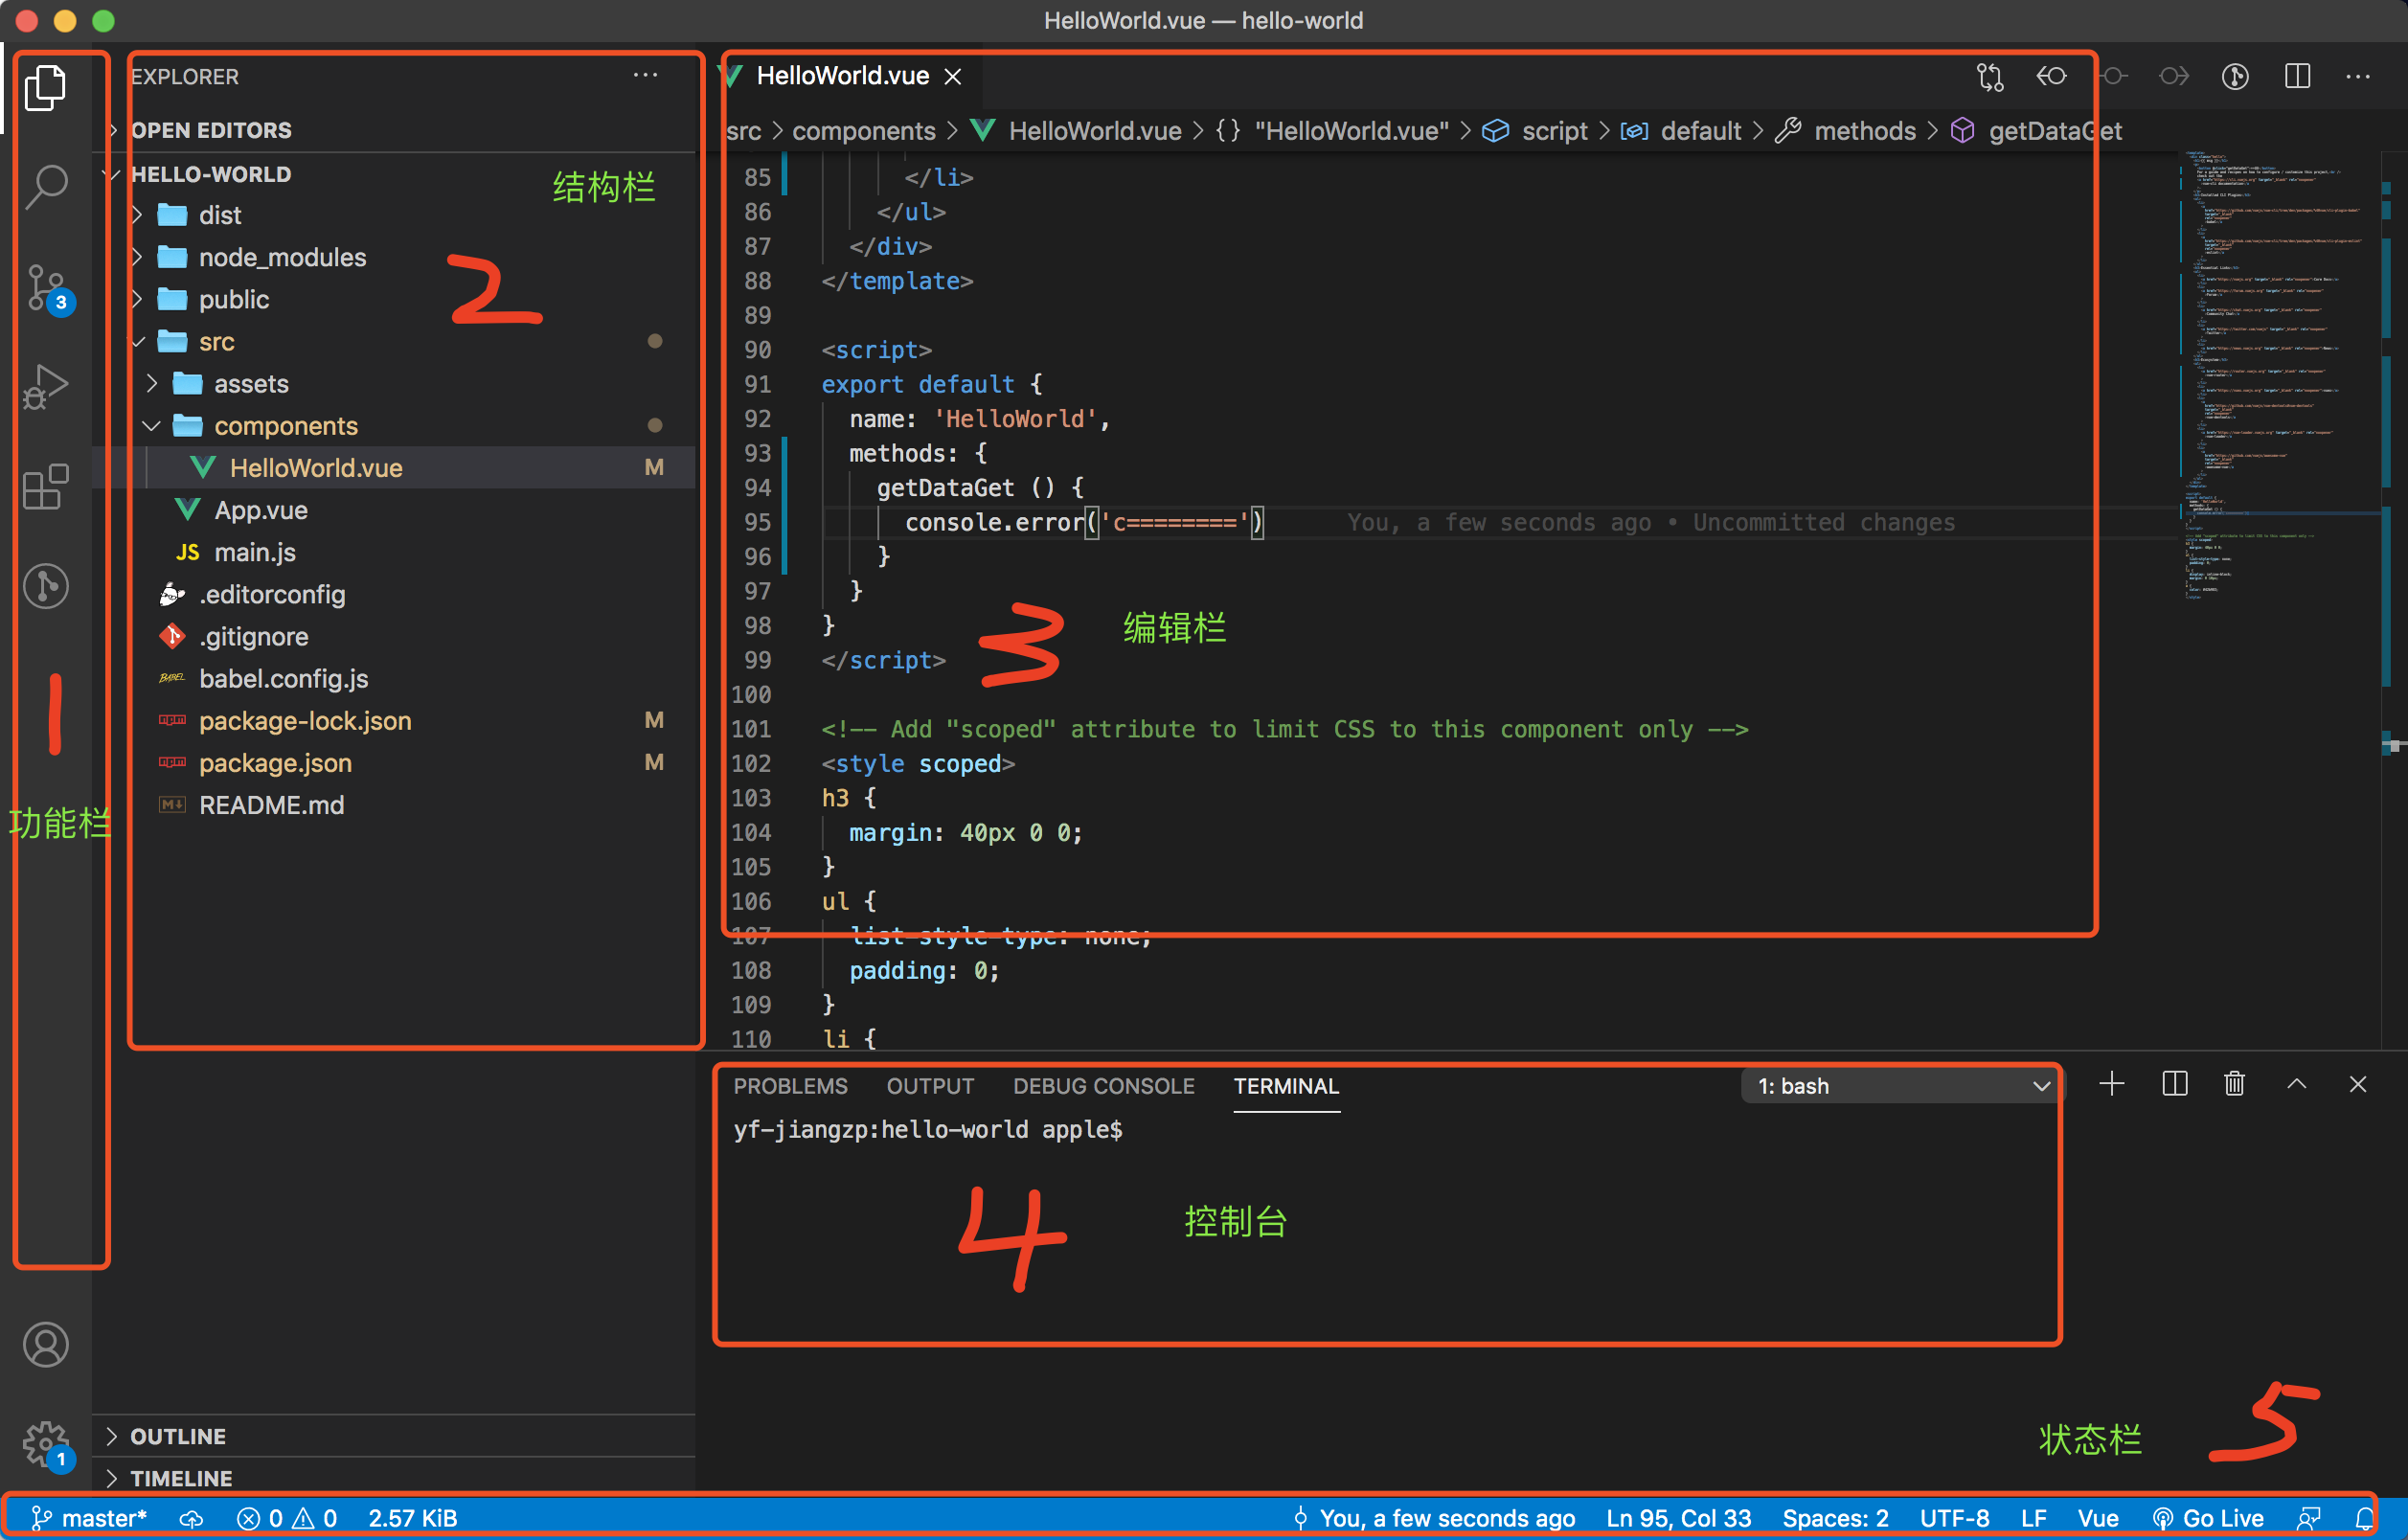Viewport: 2408px width, 1540px height.
Task: Click Go Live in status bar
Action: point(2208,1519)
